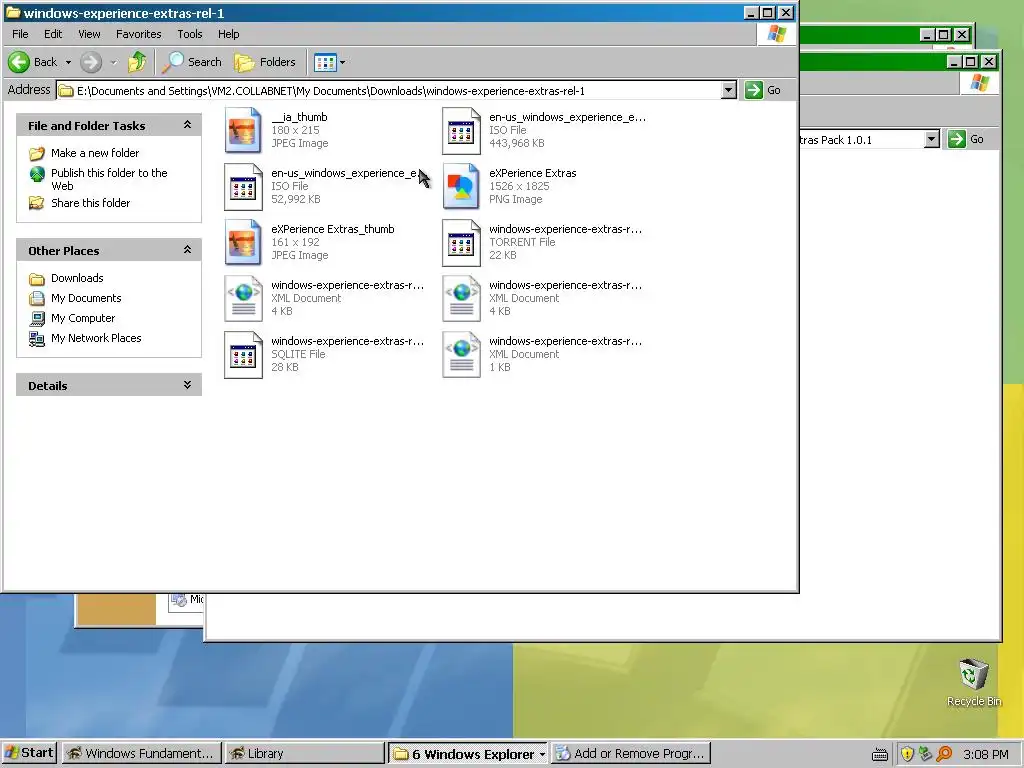Click Share this folder link
This screenshot has width=1024, height=768.
coord(91,203)
